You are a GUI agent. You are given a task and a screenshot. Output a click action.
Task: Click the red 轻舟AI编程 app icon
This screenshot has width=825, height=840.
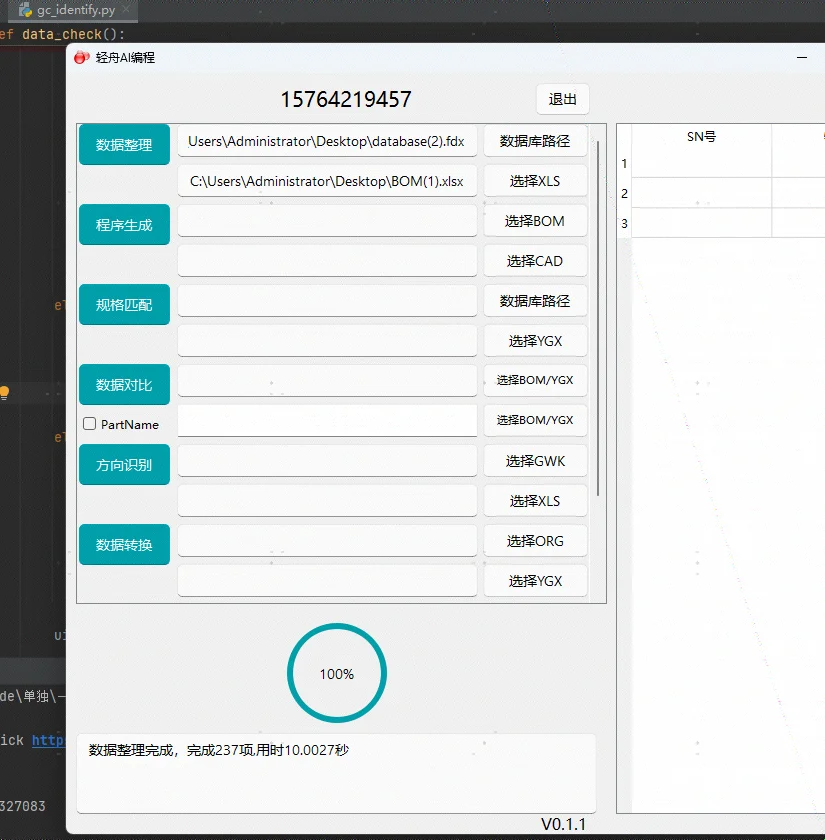click(81, 57)
